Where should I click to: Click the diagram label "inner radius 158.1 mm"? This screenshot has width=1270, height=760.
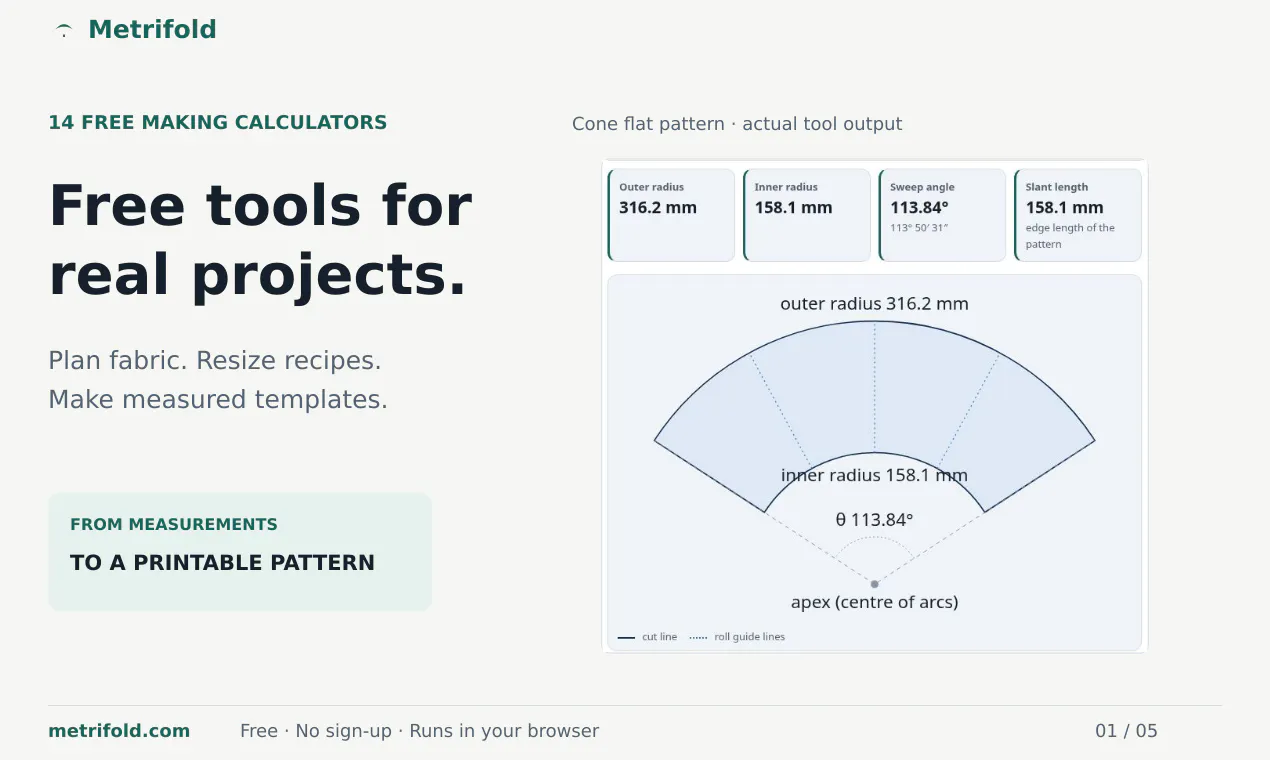pos(874,476)
